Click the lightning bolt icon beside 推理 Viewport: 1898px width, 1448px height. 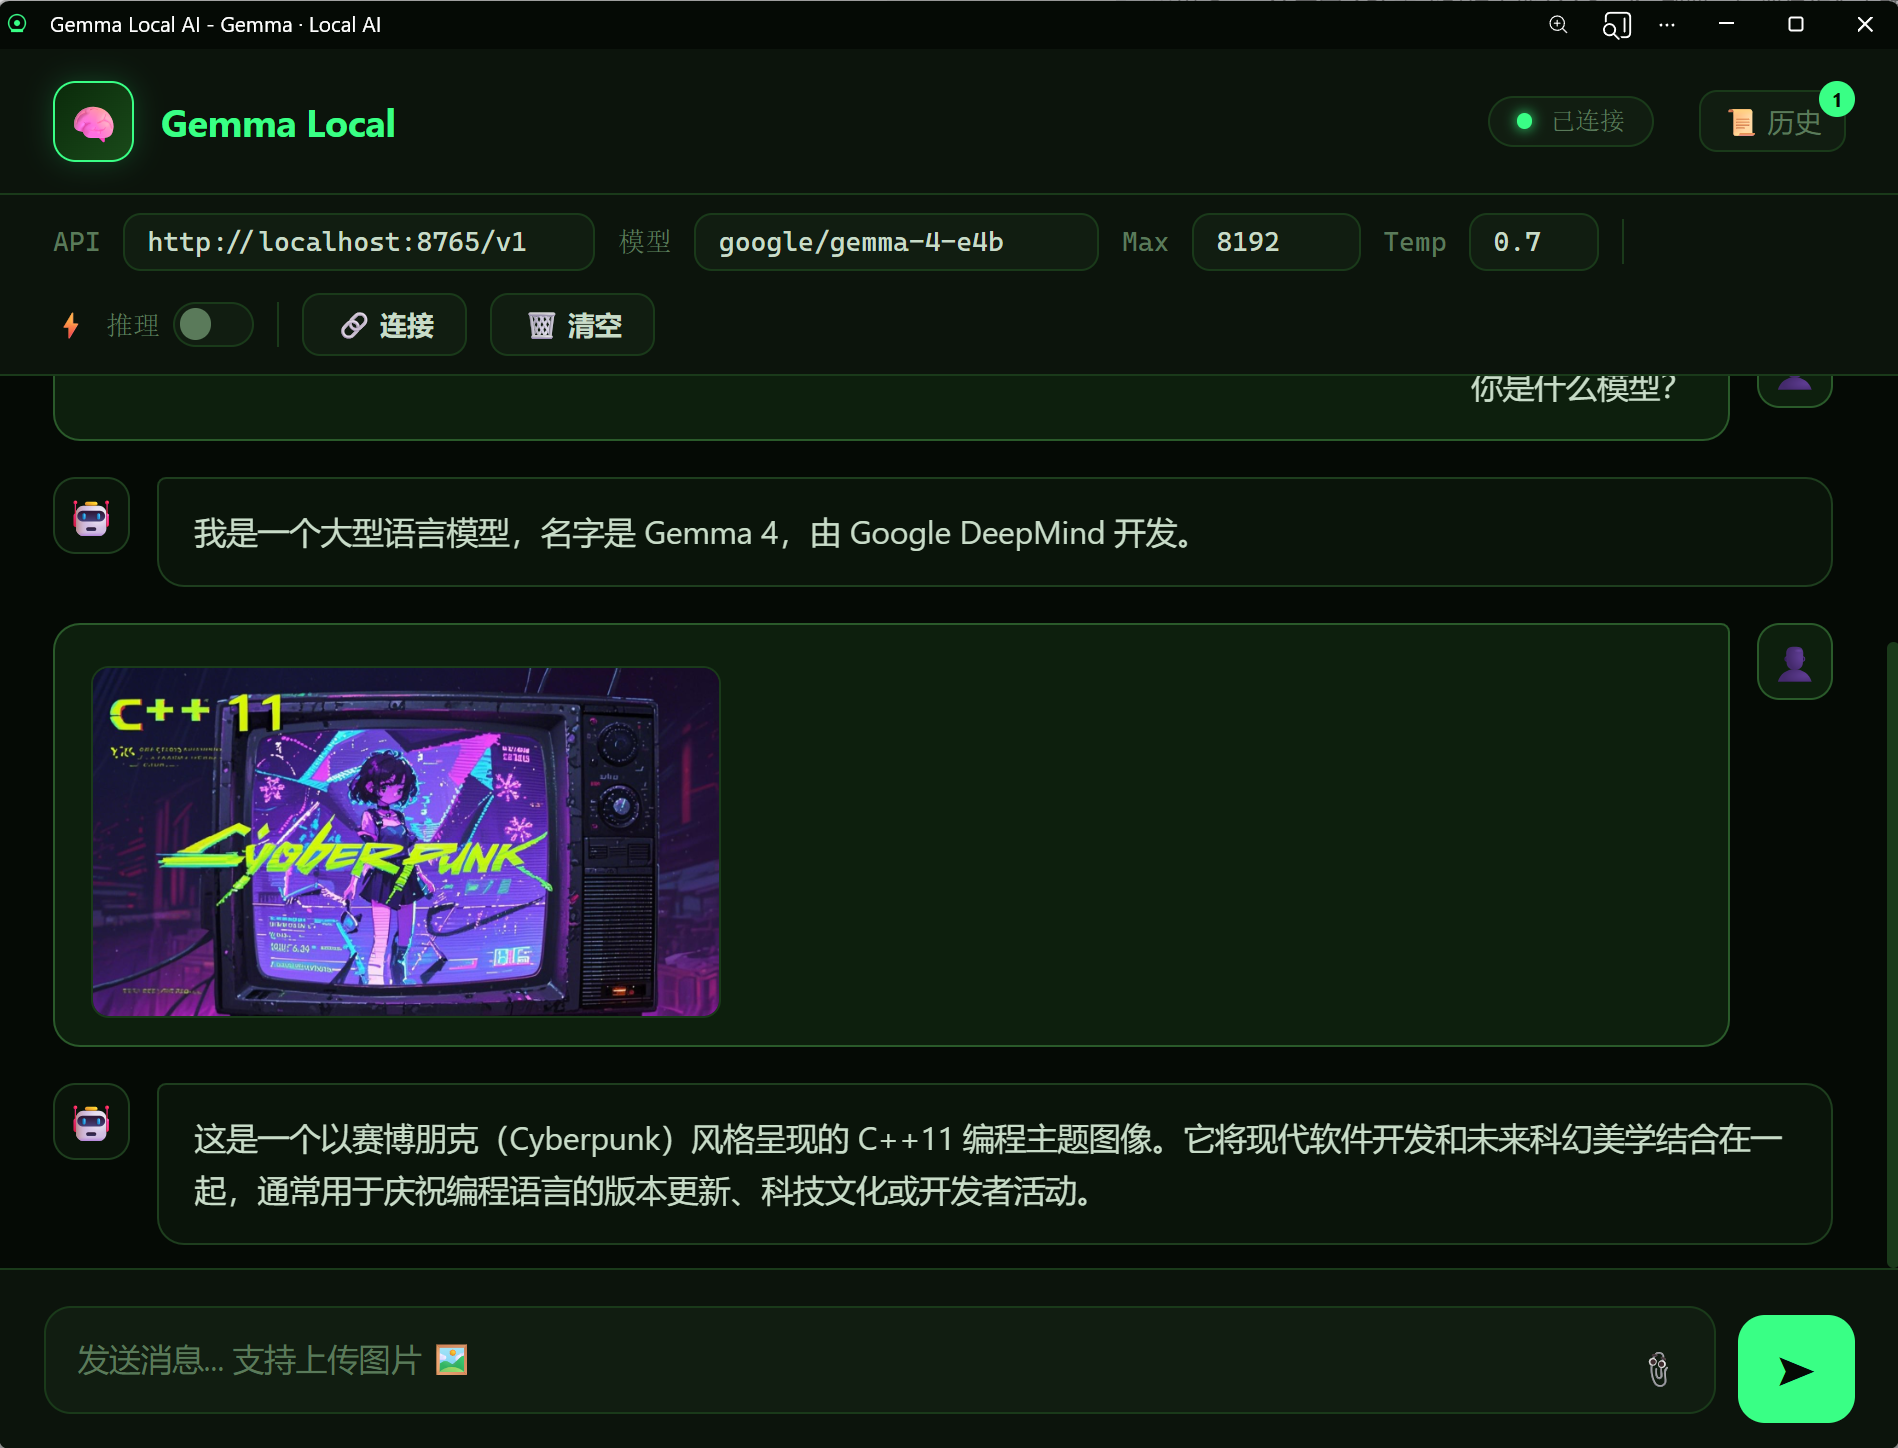pyautogui.click(x=70, y=325)
